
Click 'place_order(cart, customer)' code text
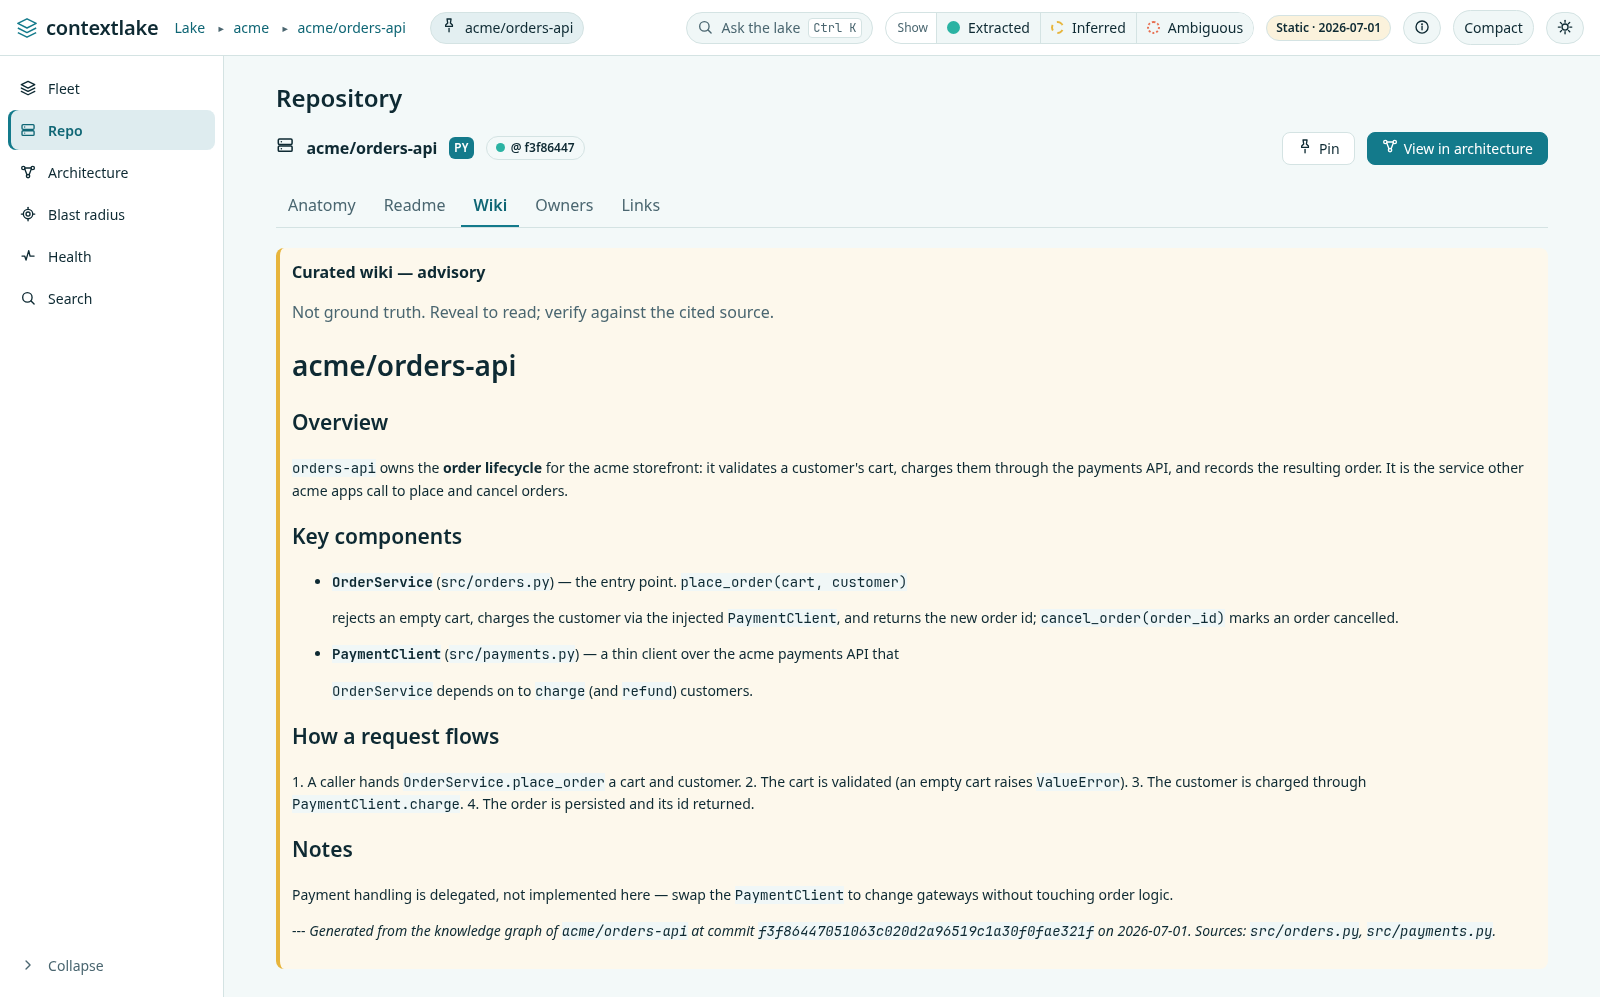[x=793, y=582]
